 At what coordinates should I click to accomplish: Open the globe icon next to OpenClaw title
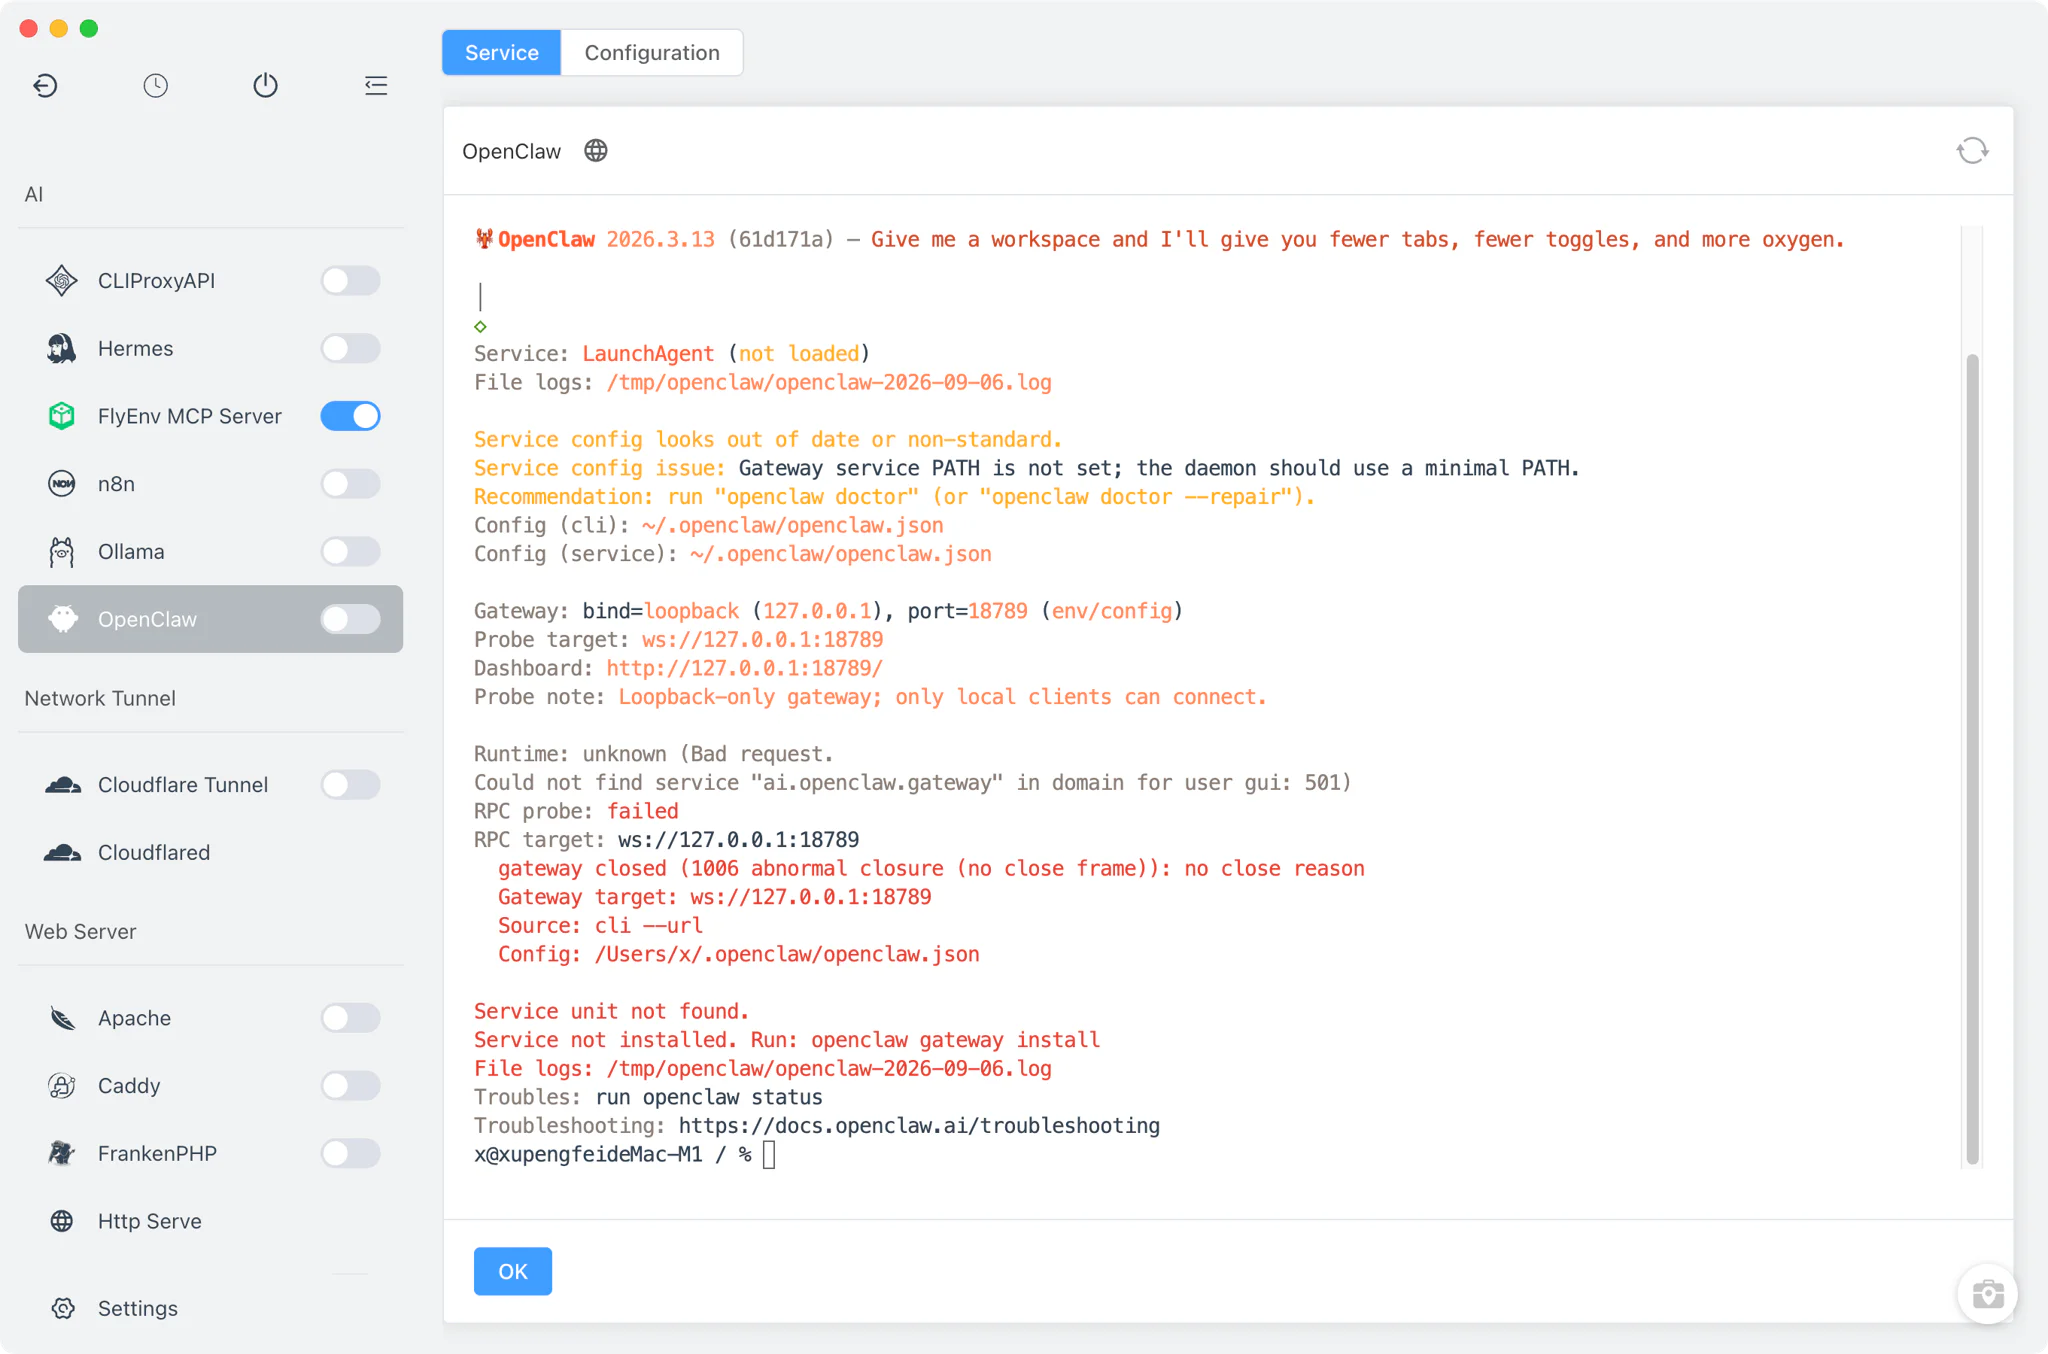click(x=596, y=151)
